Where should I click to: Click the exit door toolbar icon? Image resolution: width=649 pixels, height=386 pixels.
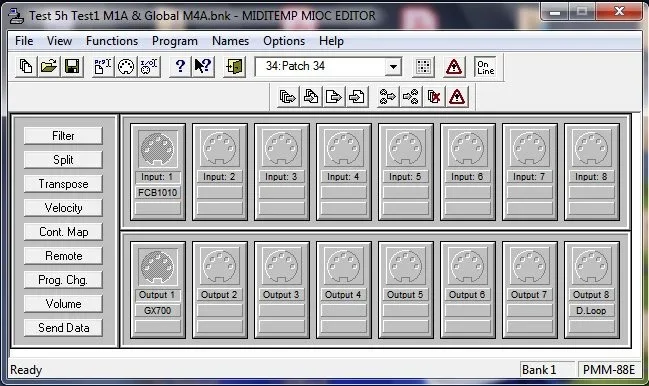[234, 66]
